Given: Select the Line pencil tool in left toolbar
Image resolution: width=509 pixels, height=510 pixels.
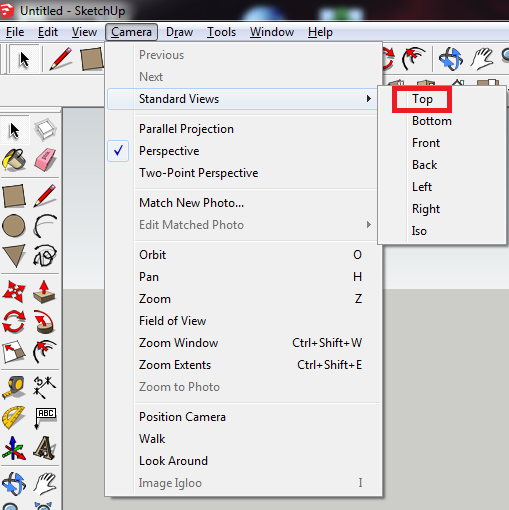Looking at the screenshot, I should 45,196.
